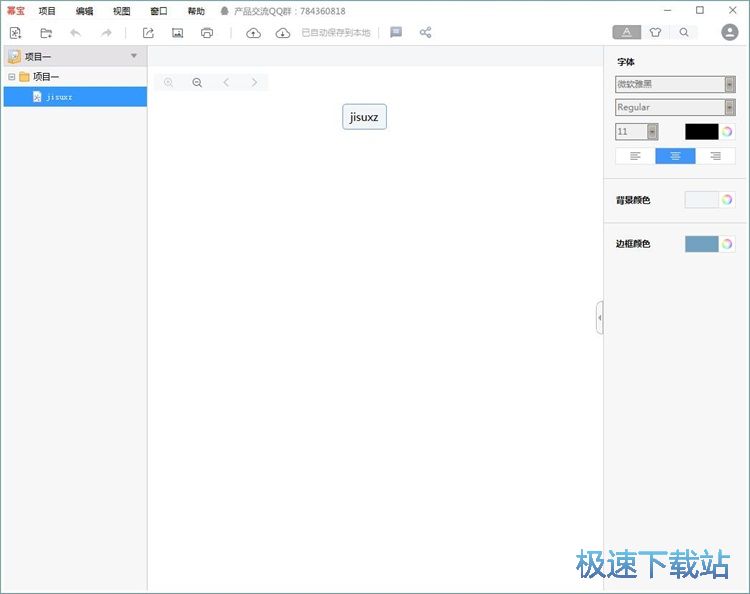Zoom out on the mind map canvas
750x594 pixels.
pos(197,82)
